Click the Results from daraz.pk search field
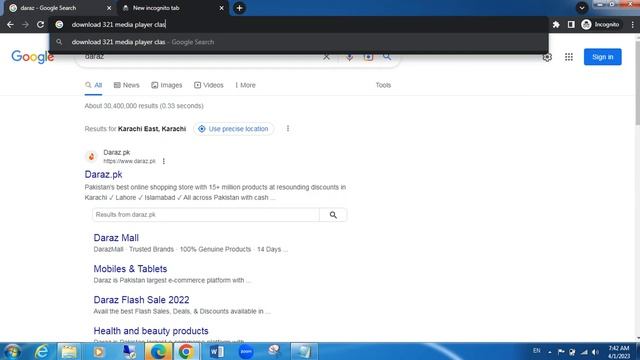 coord(206,215)
